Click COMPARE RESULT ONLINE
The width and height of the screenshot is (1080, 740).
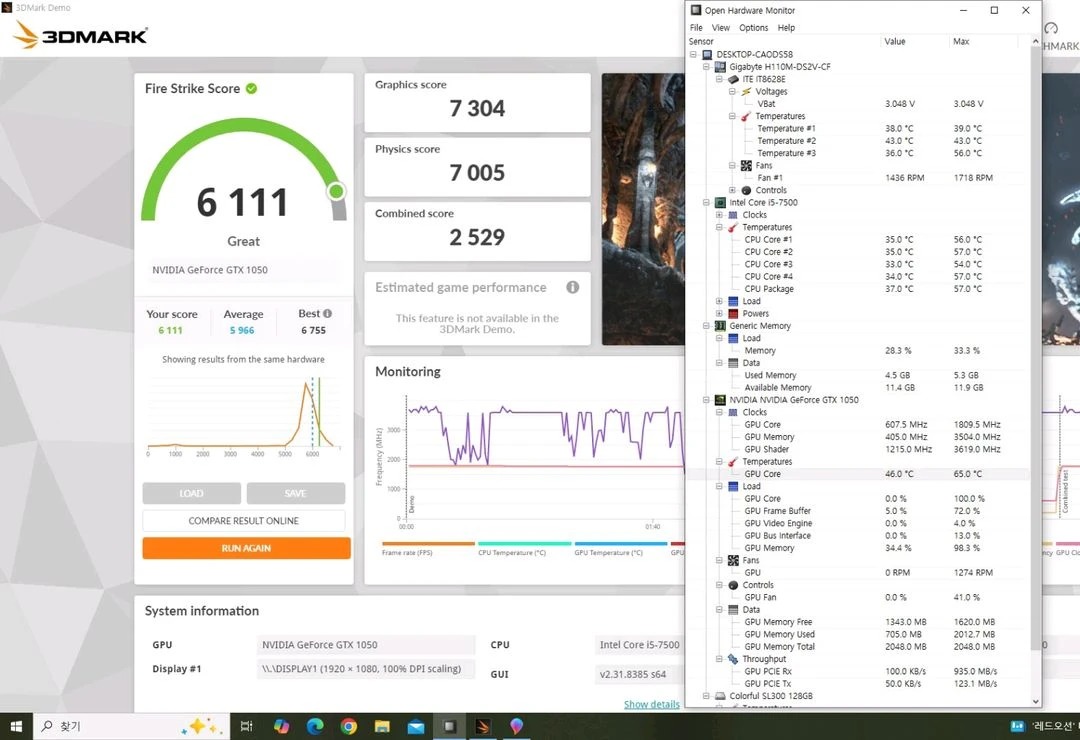[x=244, y=521]
